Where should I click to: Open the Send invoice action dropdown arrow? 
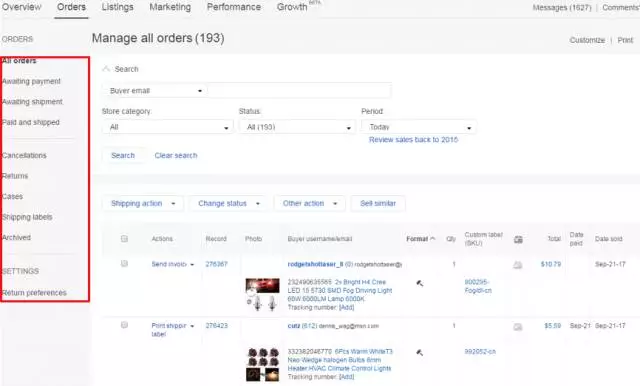coord(192,264)
